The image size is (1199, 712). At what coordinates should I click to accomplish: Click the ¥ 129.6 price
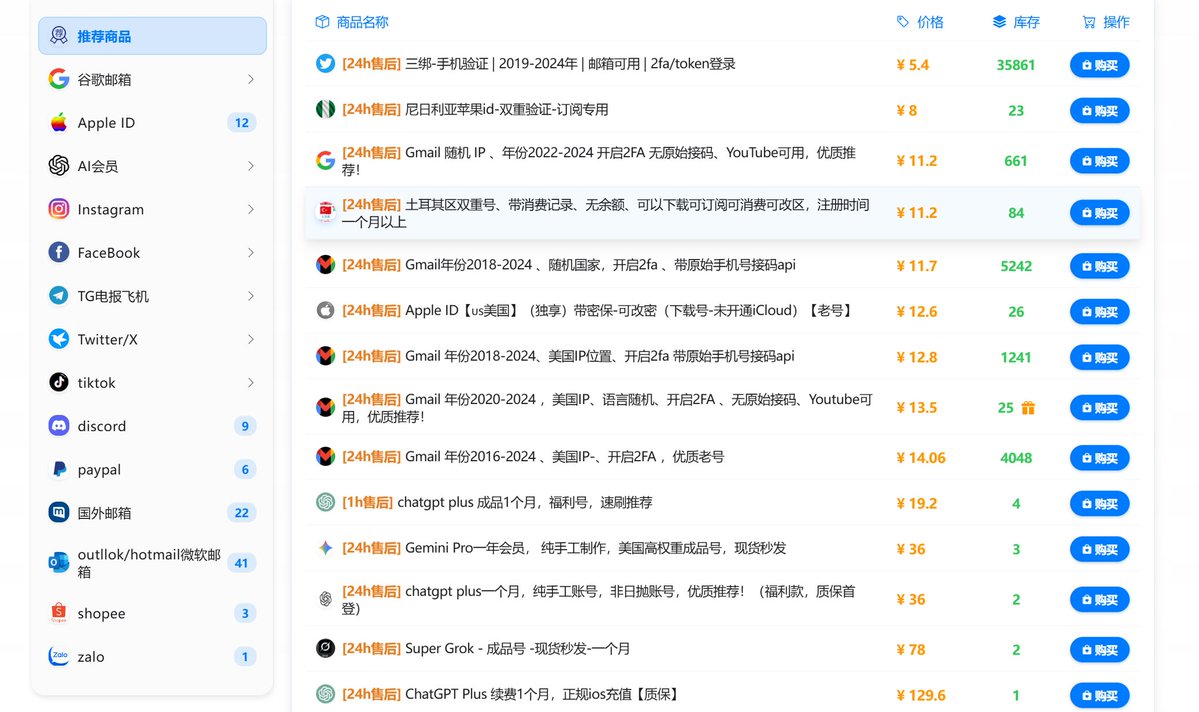[x=921, y=695]
